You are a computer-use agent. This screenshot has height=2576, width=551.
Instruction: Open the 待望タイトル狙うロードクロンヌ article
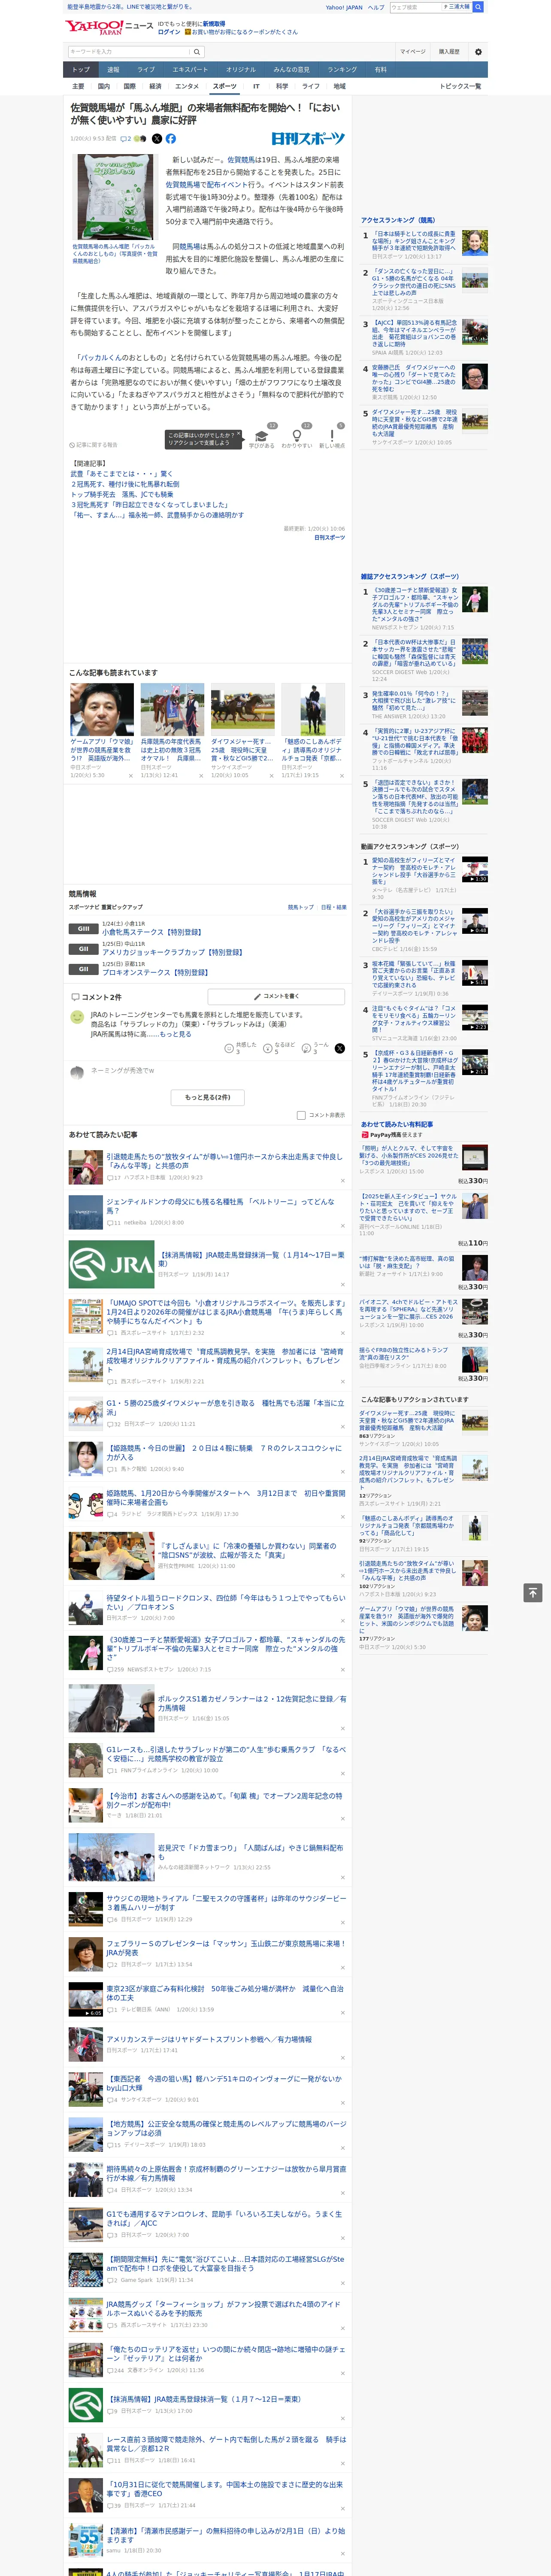[x=226, y=1602]
